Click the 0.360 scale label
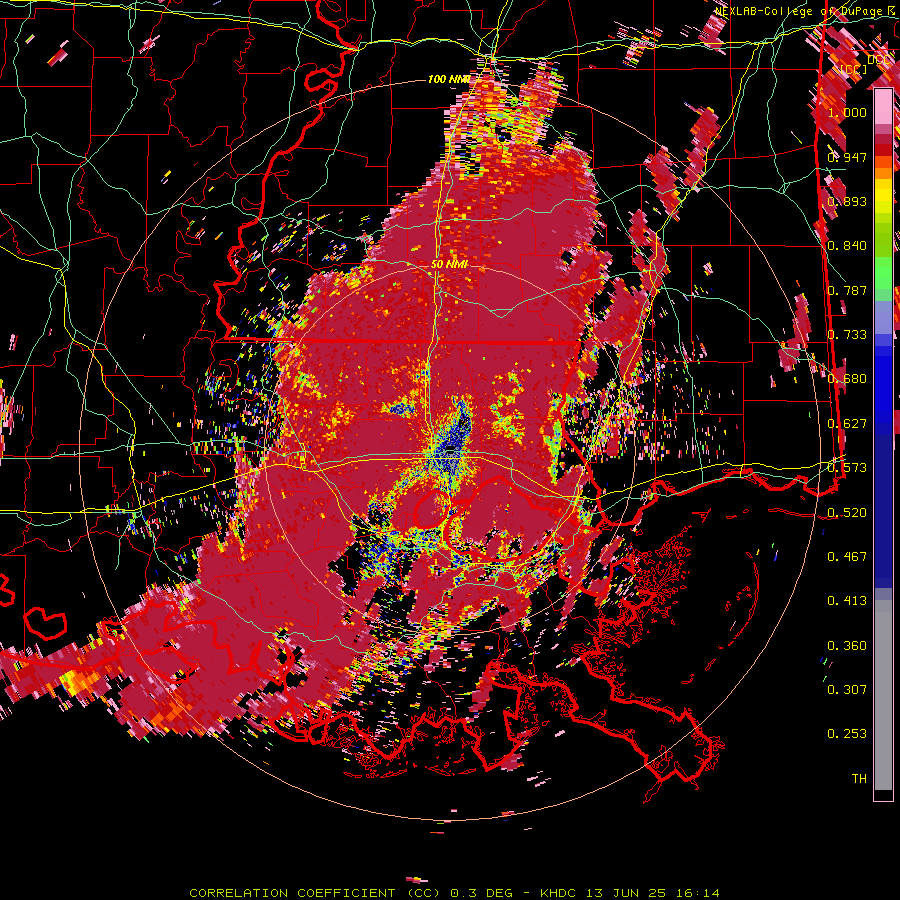 coord(847,646)
